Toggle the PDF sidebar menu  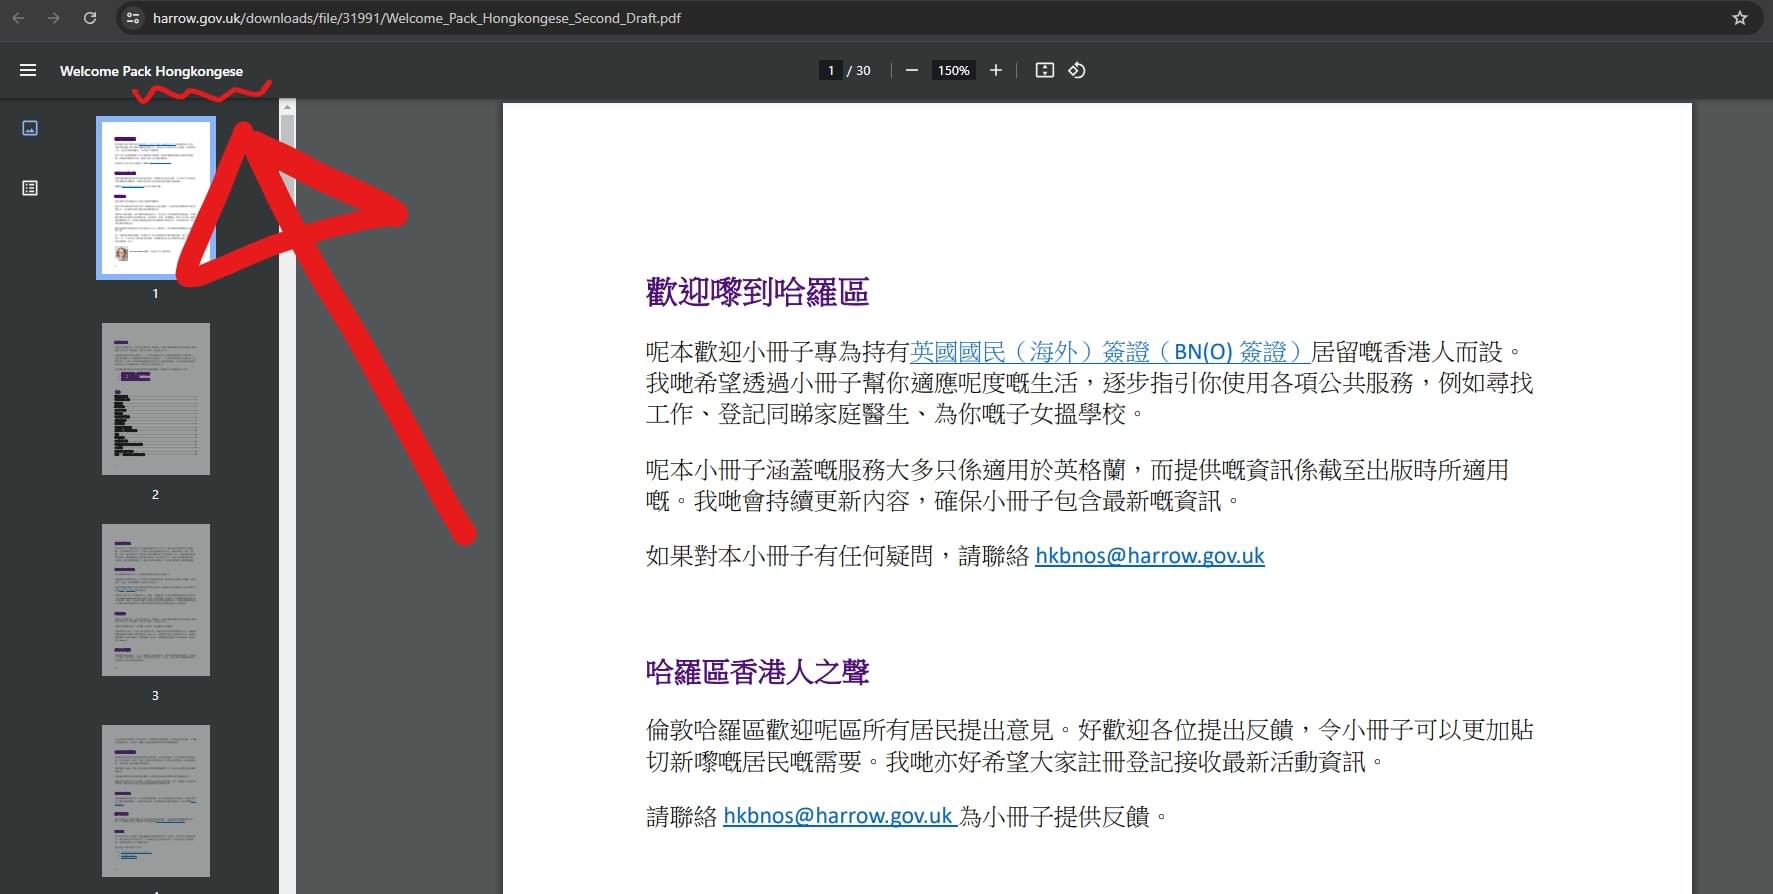click(x=28, y=70)
